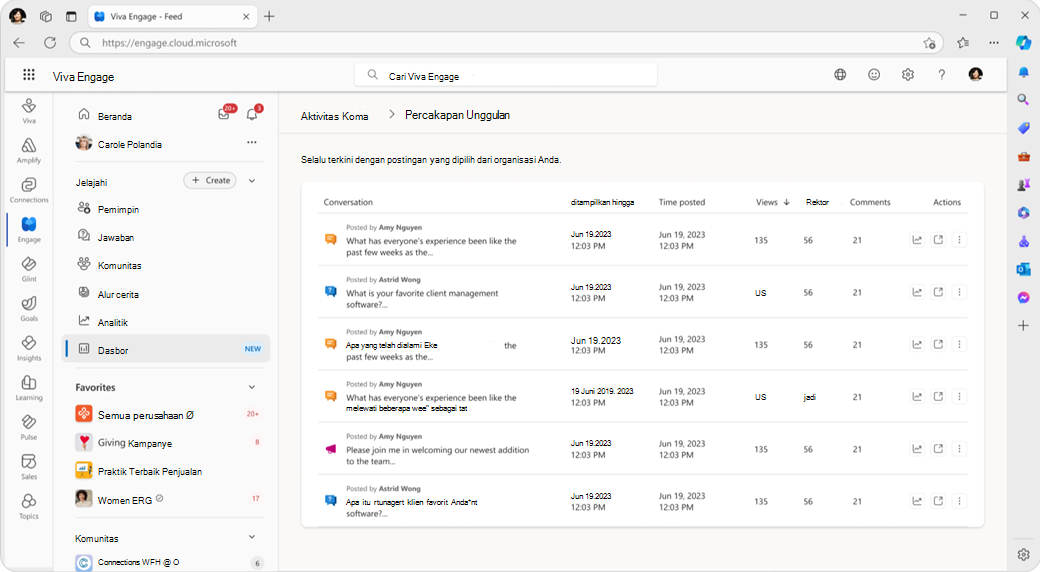Viewport: 1040px width, 572px height.
Task: Open post 'Please join me in welcoming our newest addition'
Action: (x=437, y=455)
